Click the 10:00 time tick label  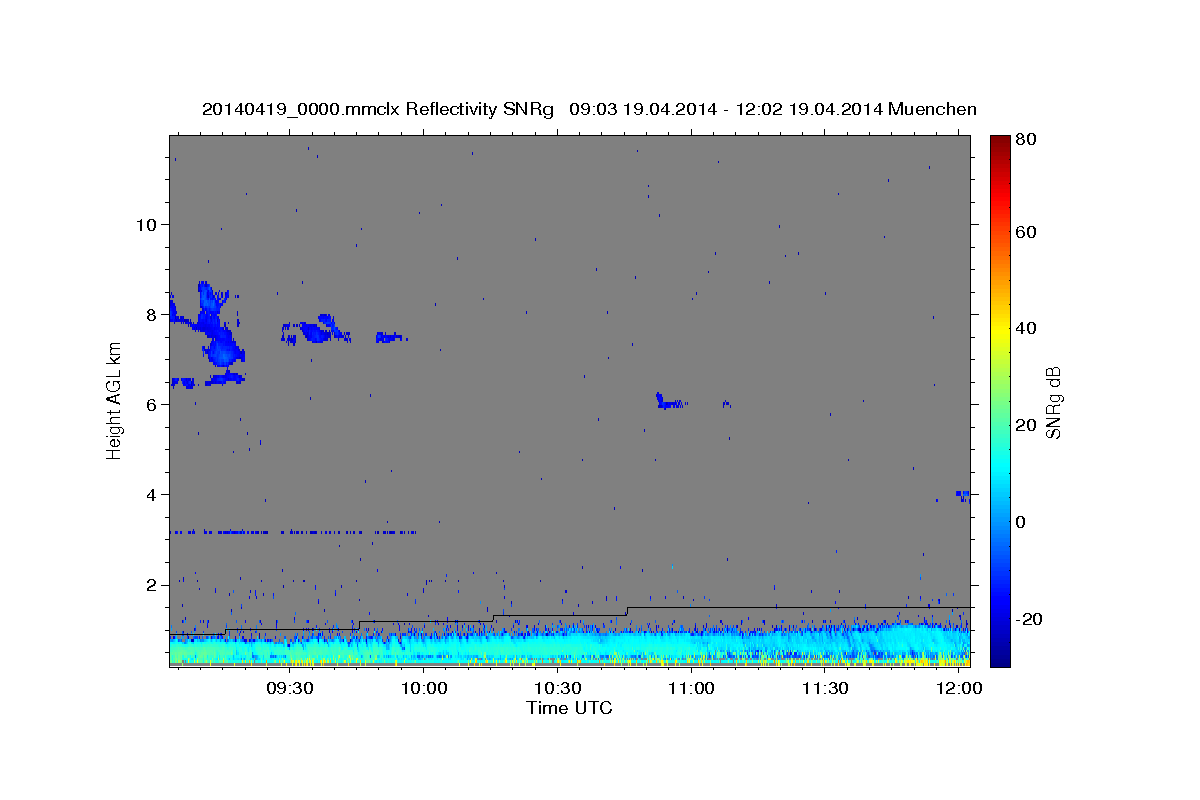click(424, 688)
